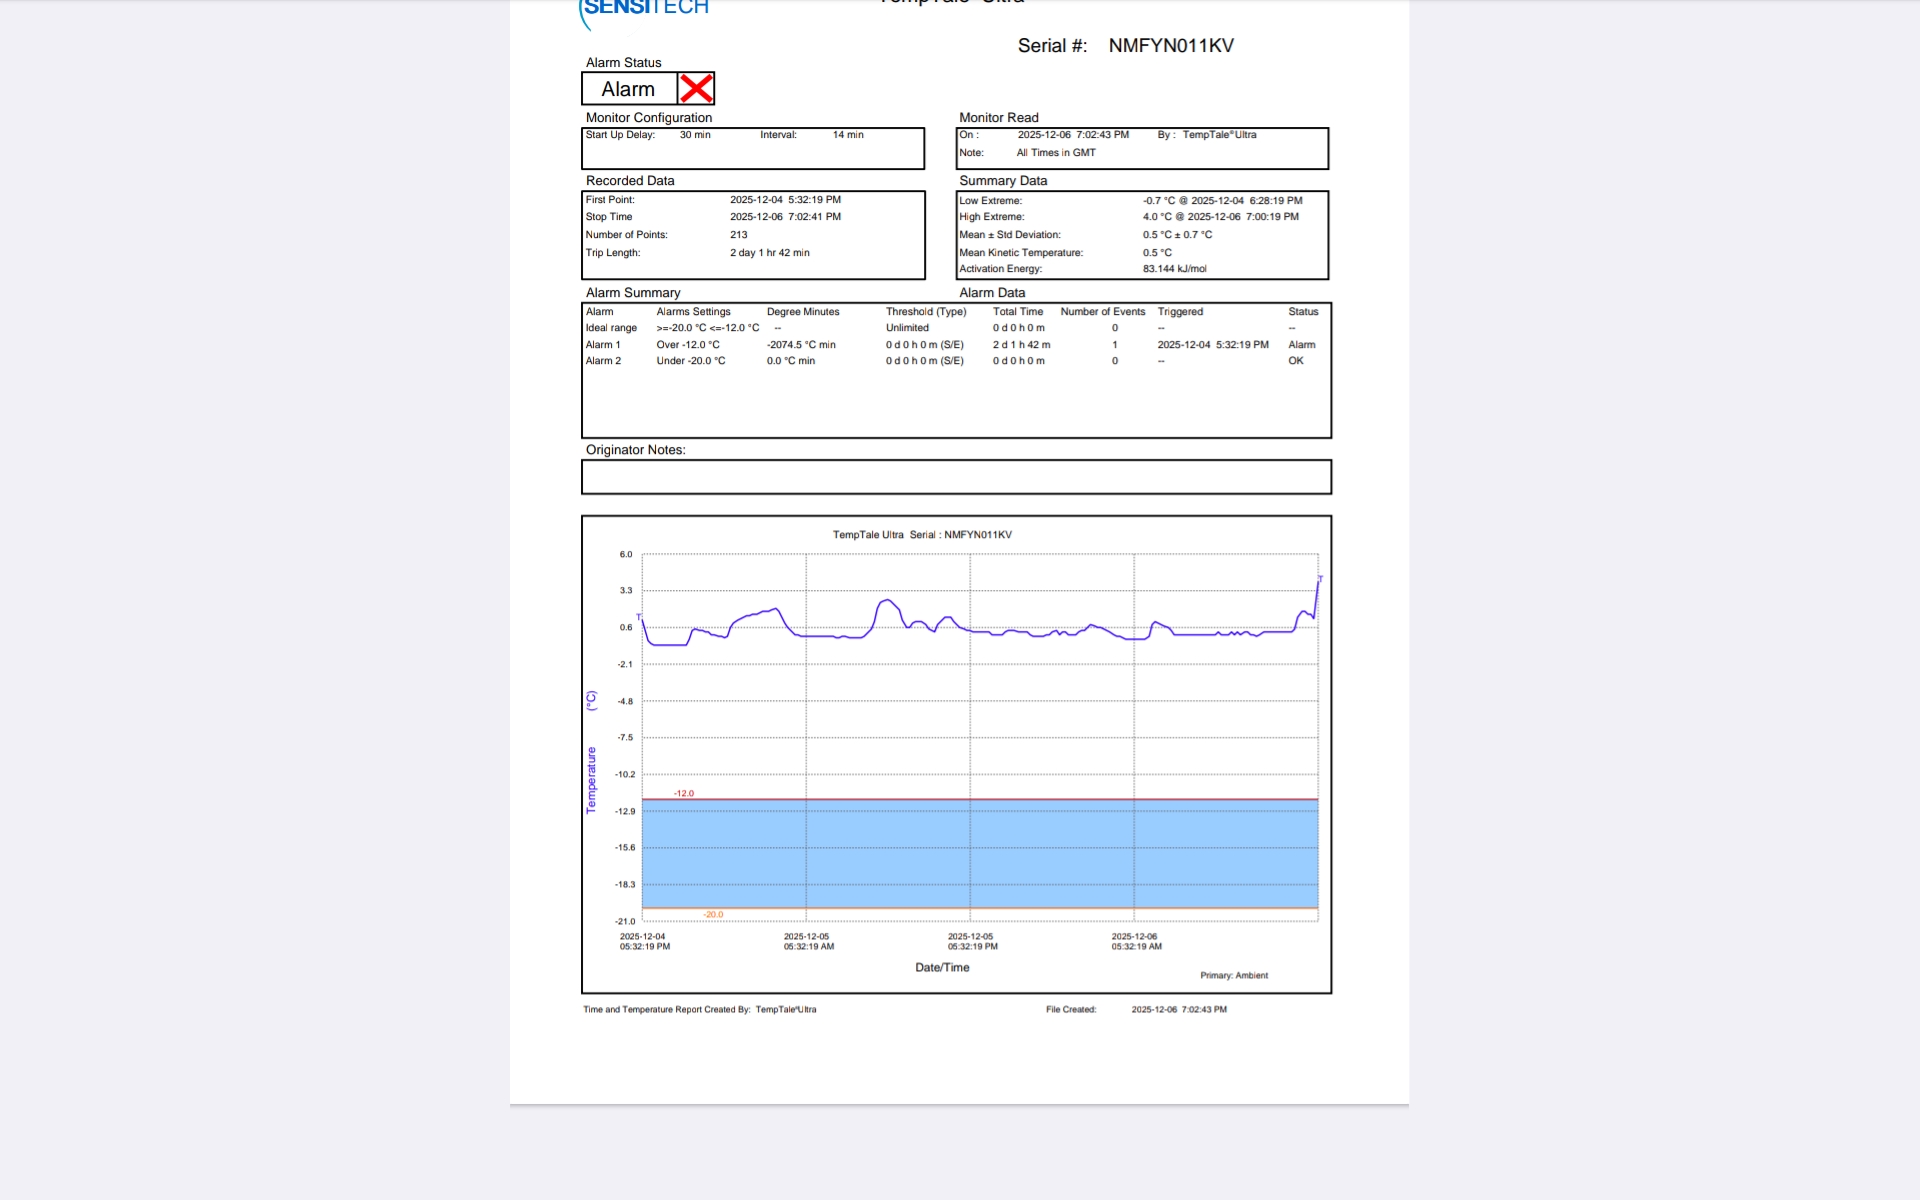Click the Primary: Ambient chart legend
This screenshot has height=1200, width=1920.
(1233, 975)
